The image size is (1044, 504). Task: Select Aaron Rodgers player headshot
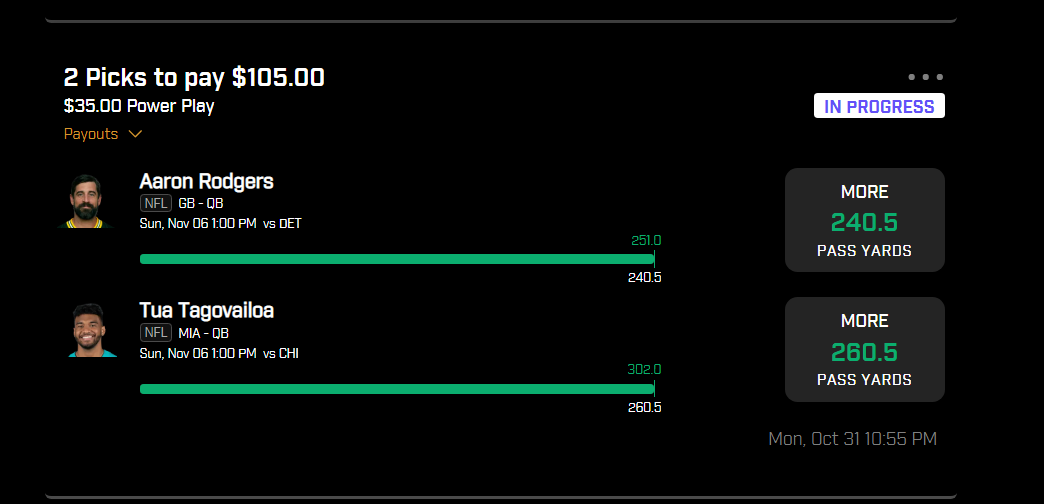tap(85, 201)
